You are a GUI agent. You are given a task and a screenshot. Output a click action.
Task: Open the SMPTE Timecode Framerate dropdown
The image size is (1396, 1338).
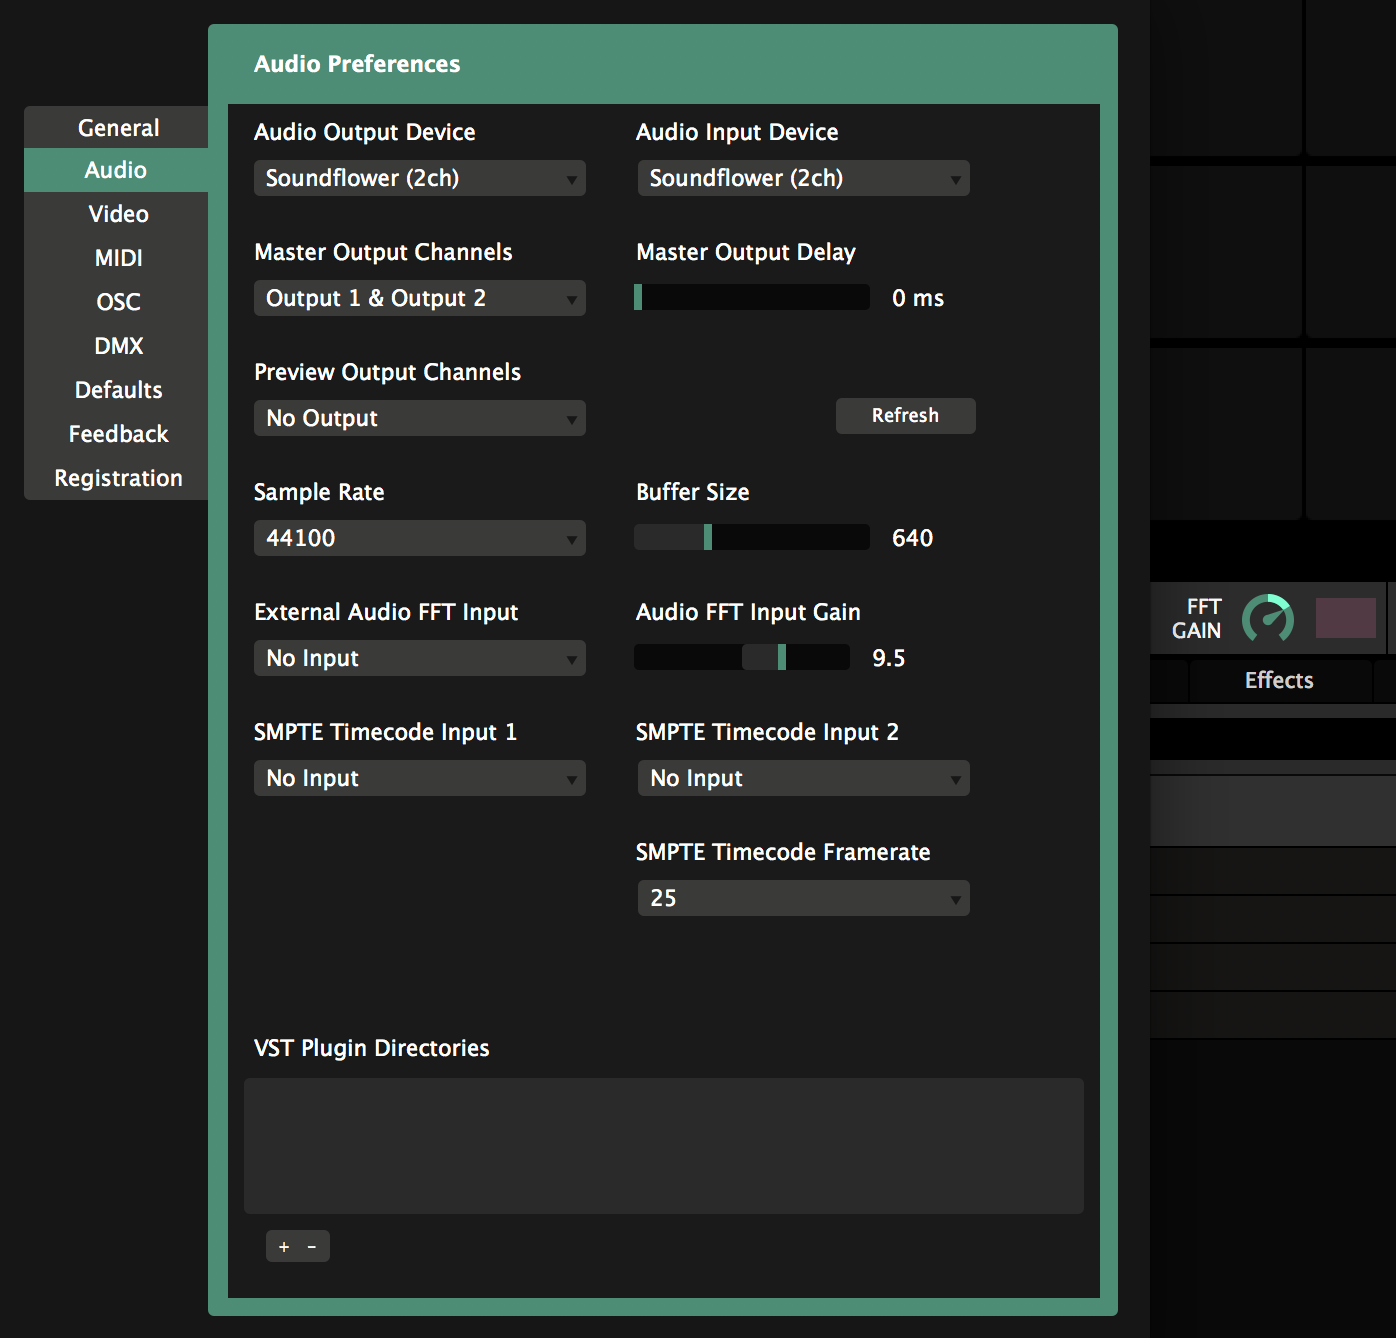[x=803, y=898]
